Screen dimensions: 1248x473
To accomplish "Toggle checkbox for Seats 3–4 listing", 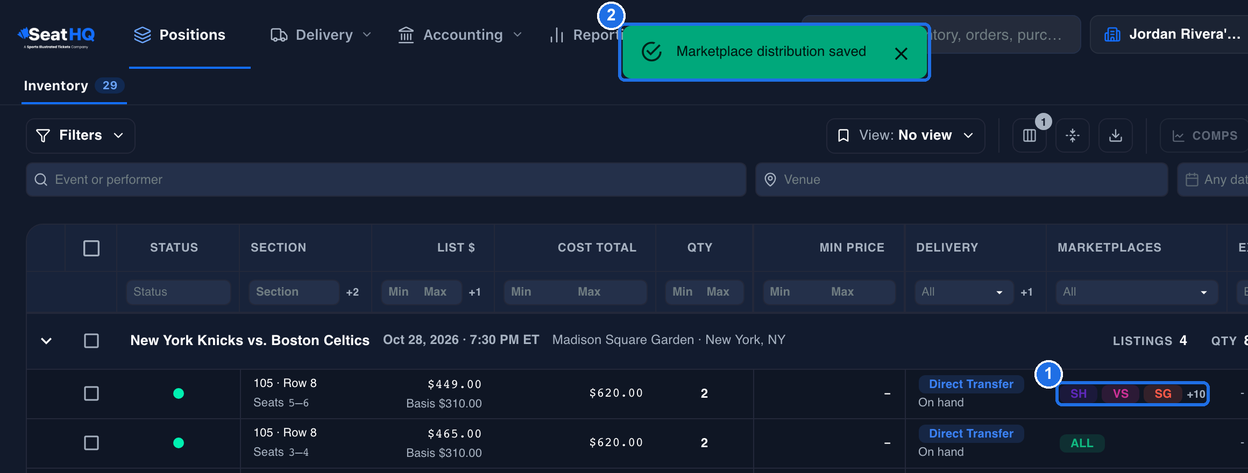I will pyautogui.click(x=91, y=443).
